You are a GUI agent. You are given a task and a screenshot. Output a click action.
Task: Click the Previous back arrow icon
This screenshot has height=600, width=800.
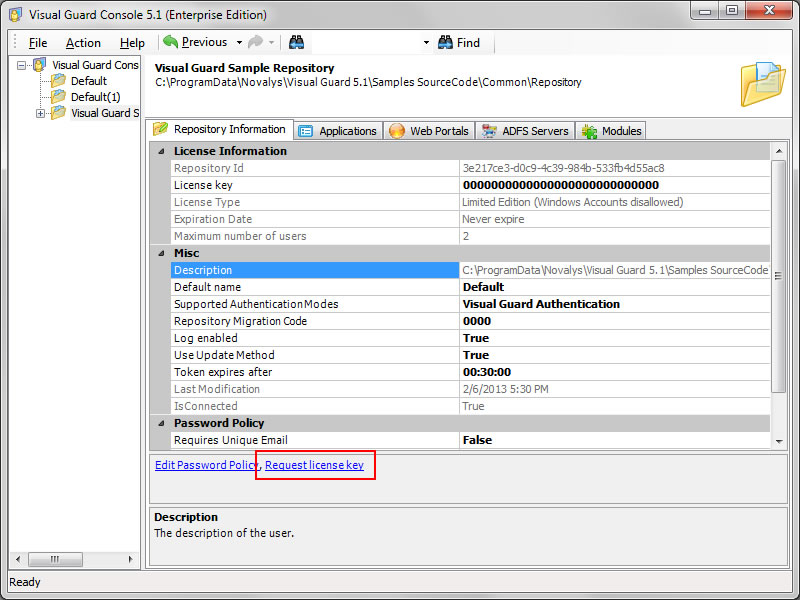(170, 42)
